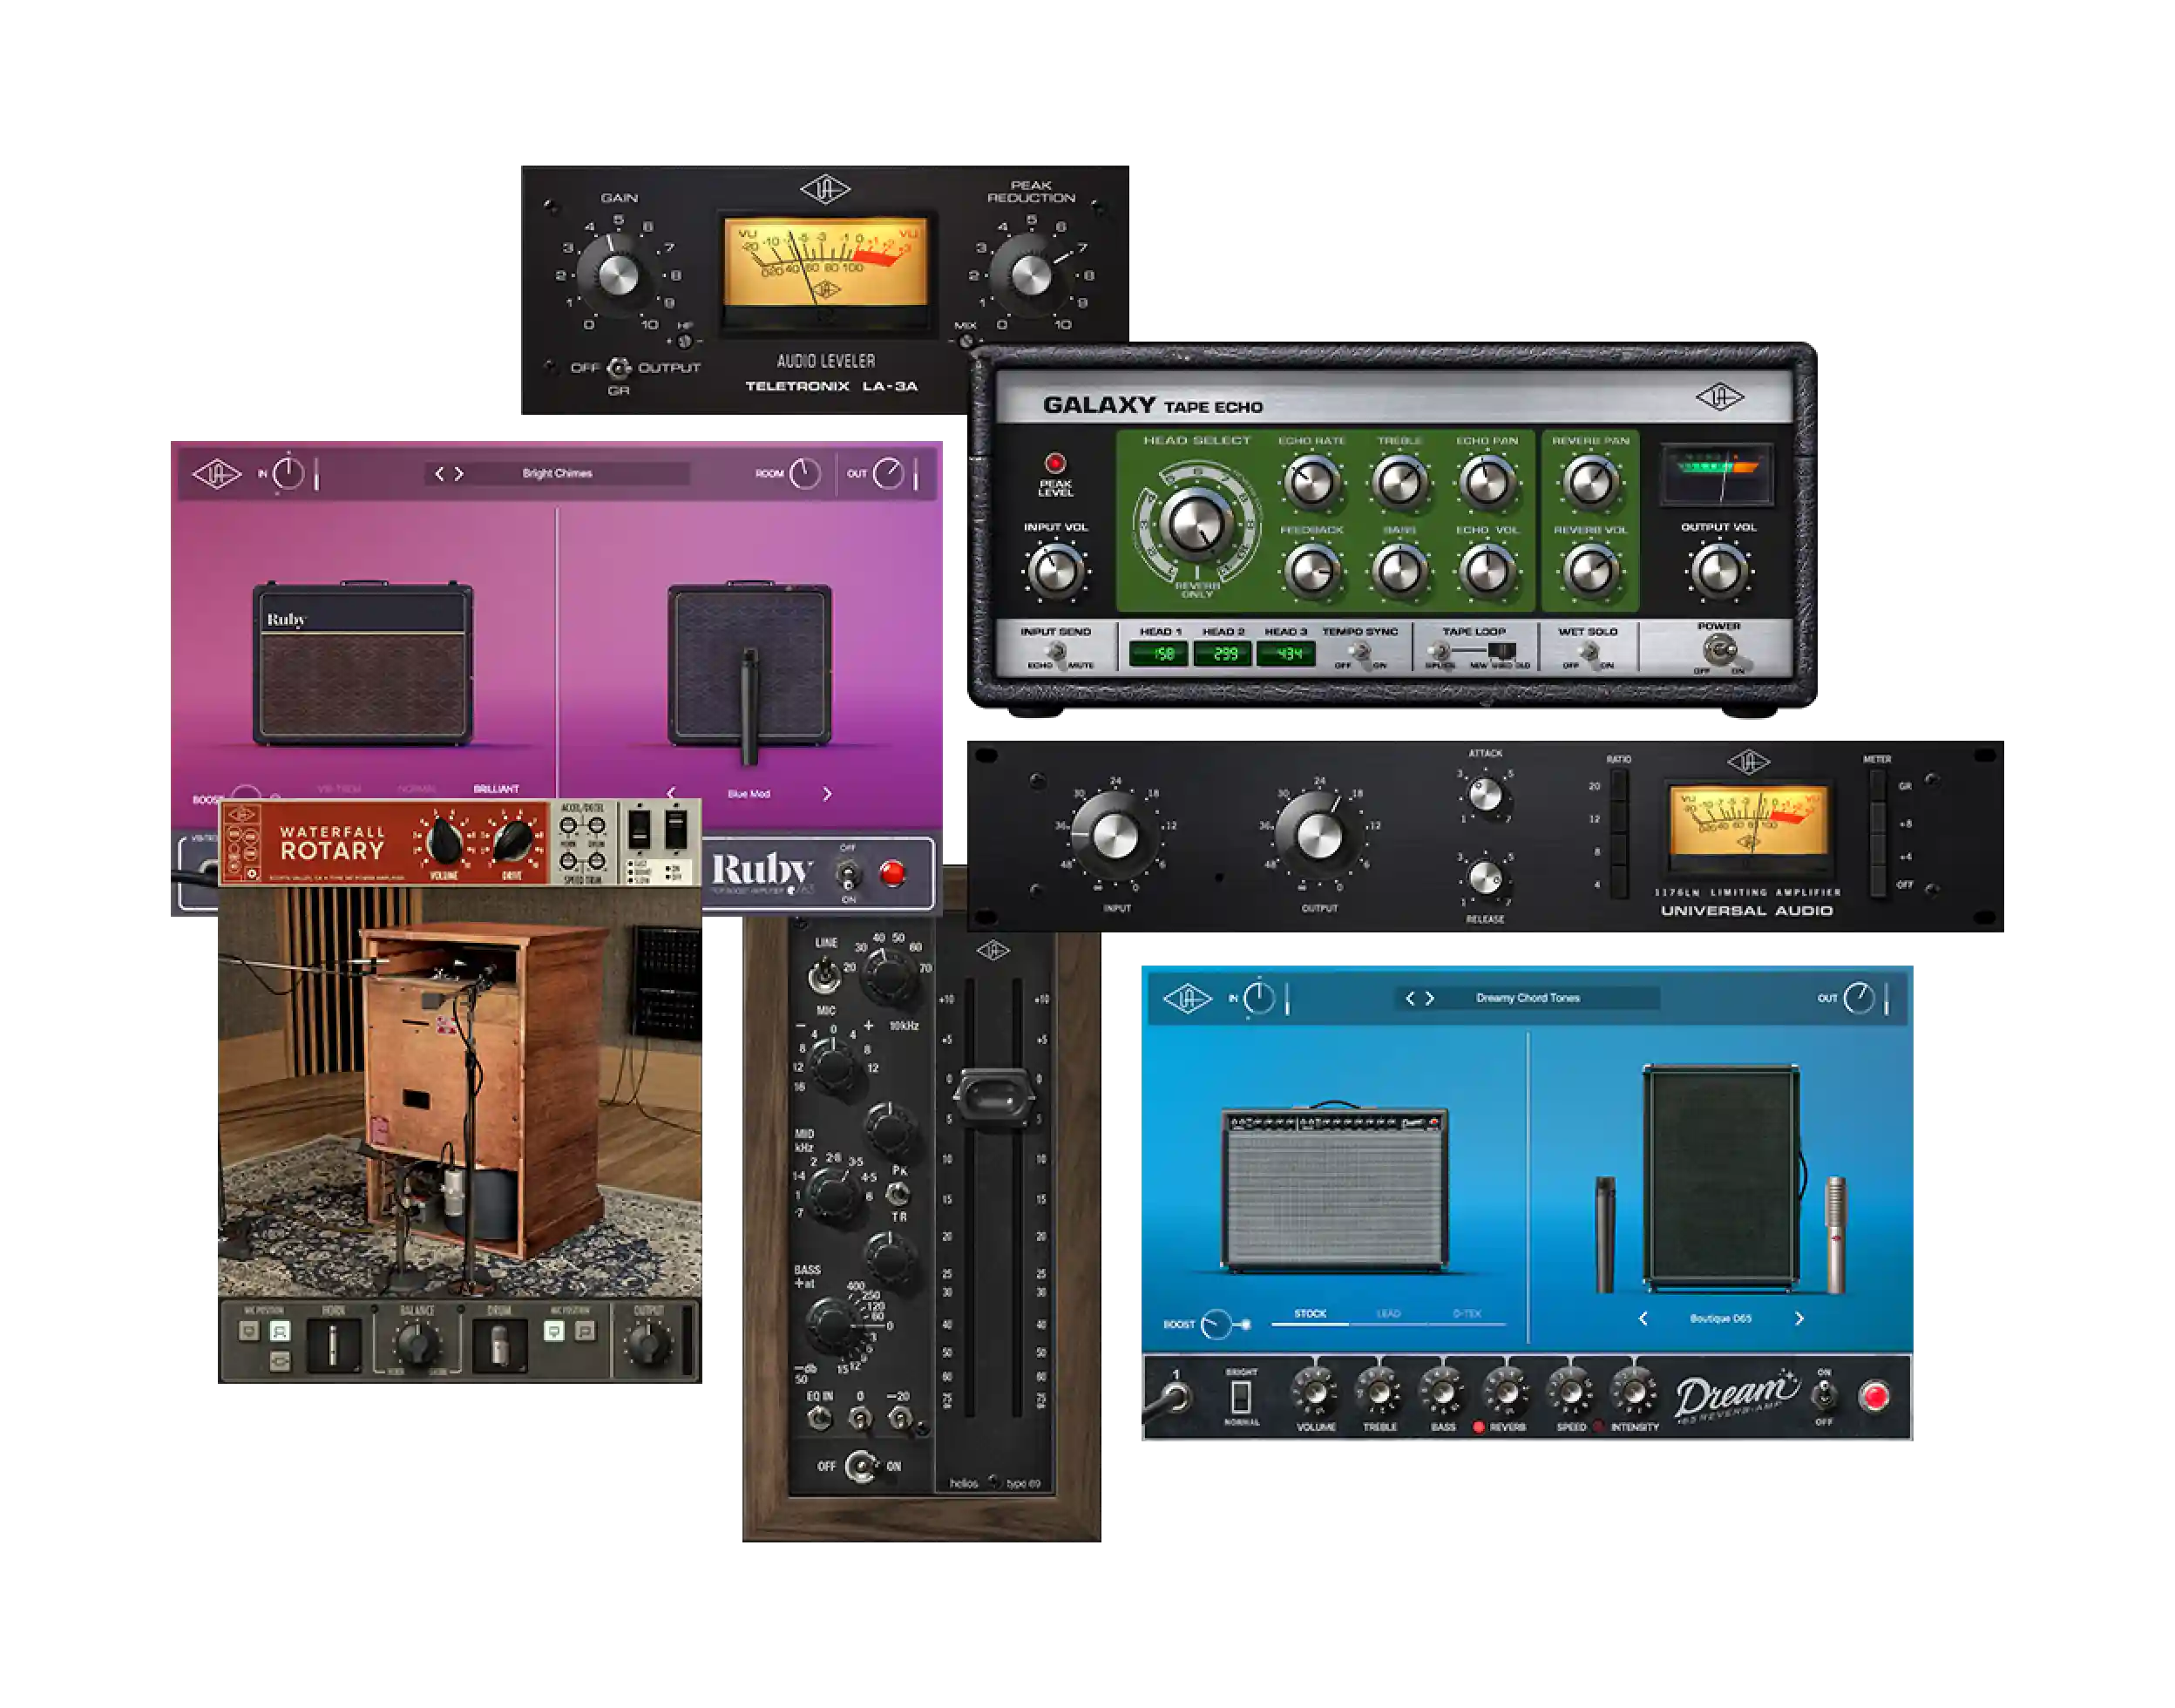Click the Dream amp red power lamp
2175x1708 pixels.
coord(1874,1396)
